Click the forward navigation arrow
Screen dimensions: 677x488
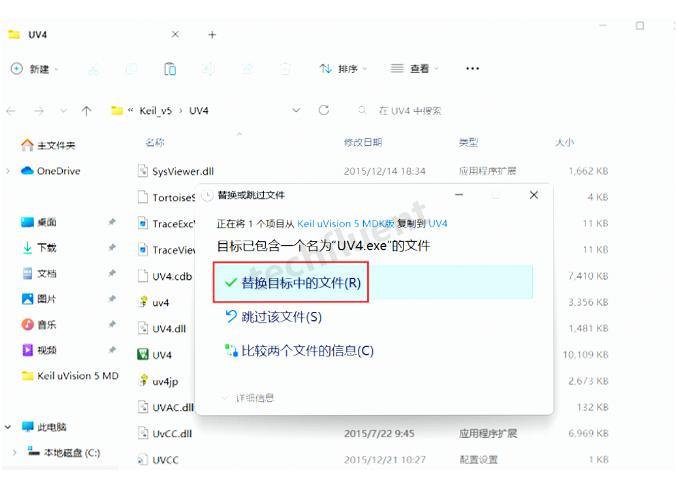tap(39, 111)
